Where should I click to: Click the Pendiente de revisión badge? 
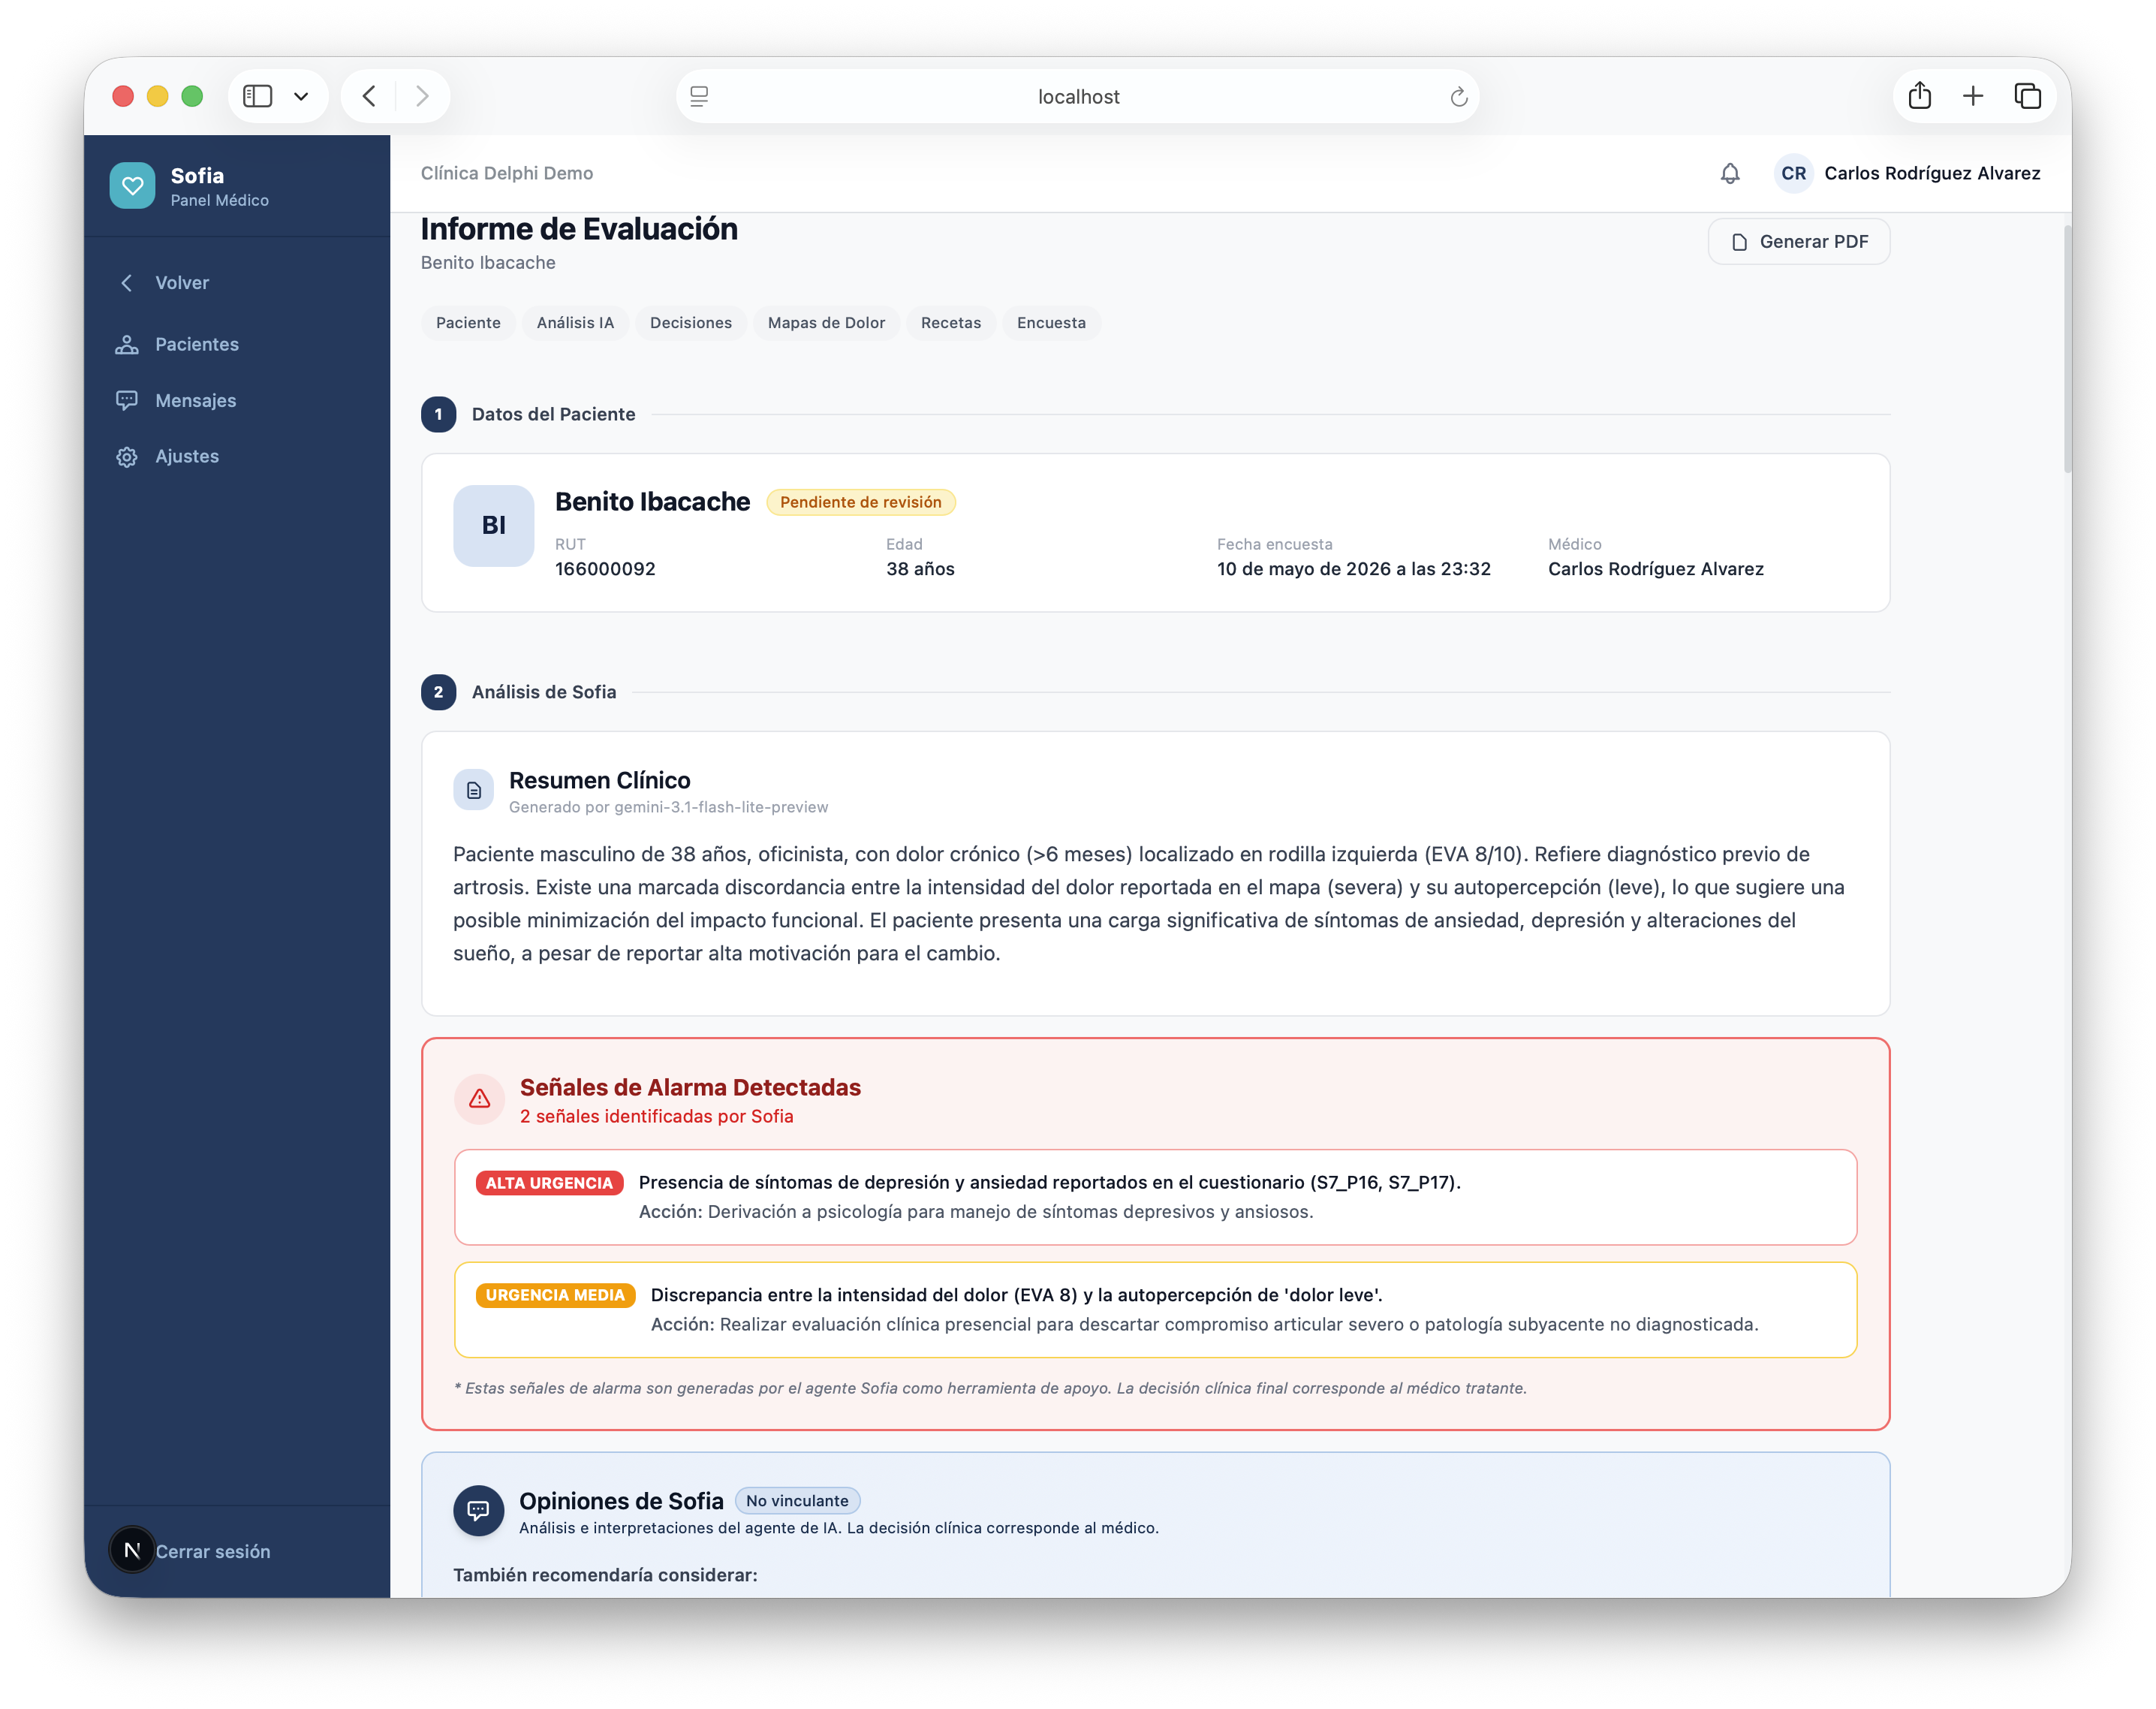861,502
